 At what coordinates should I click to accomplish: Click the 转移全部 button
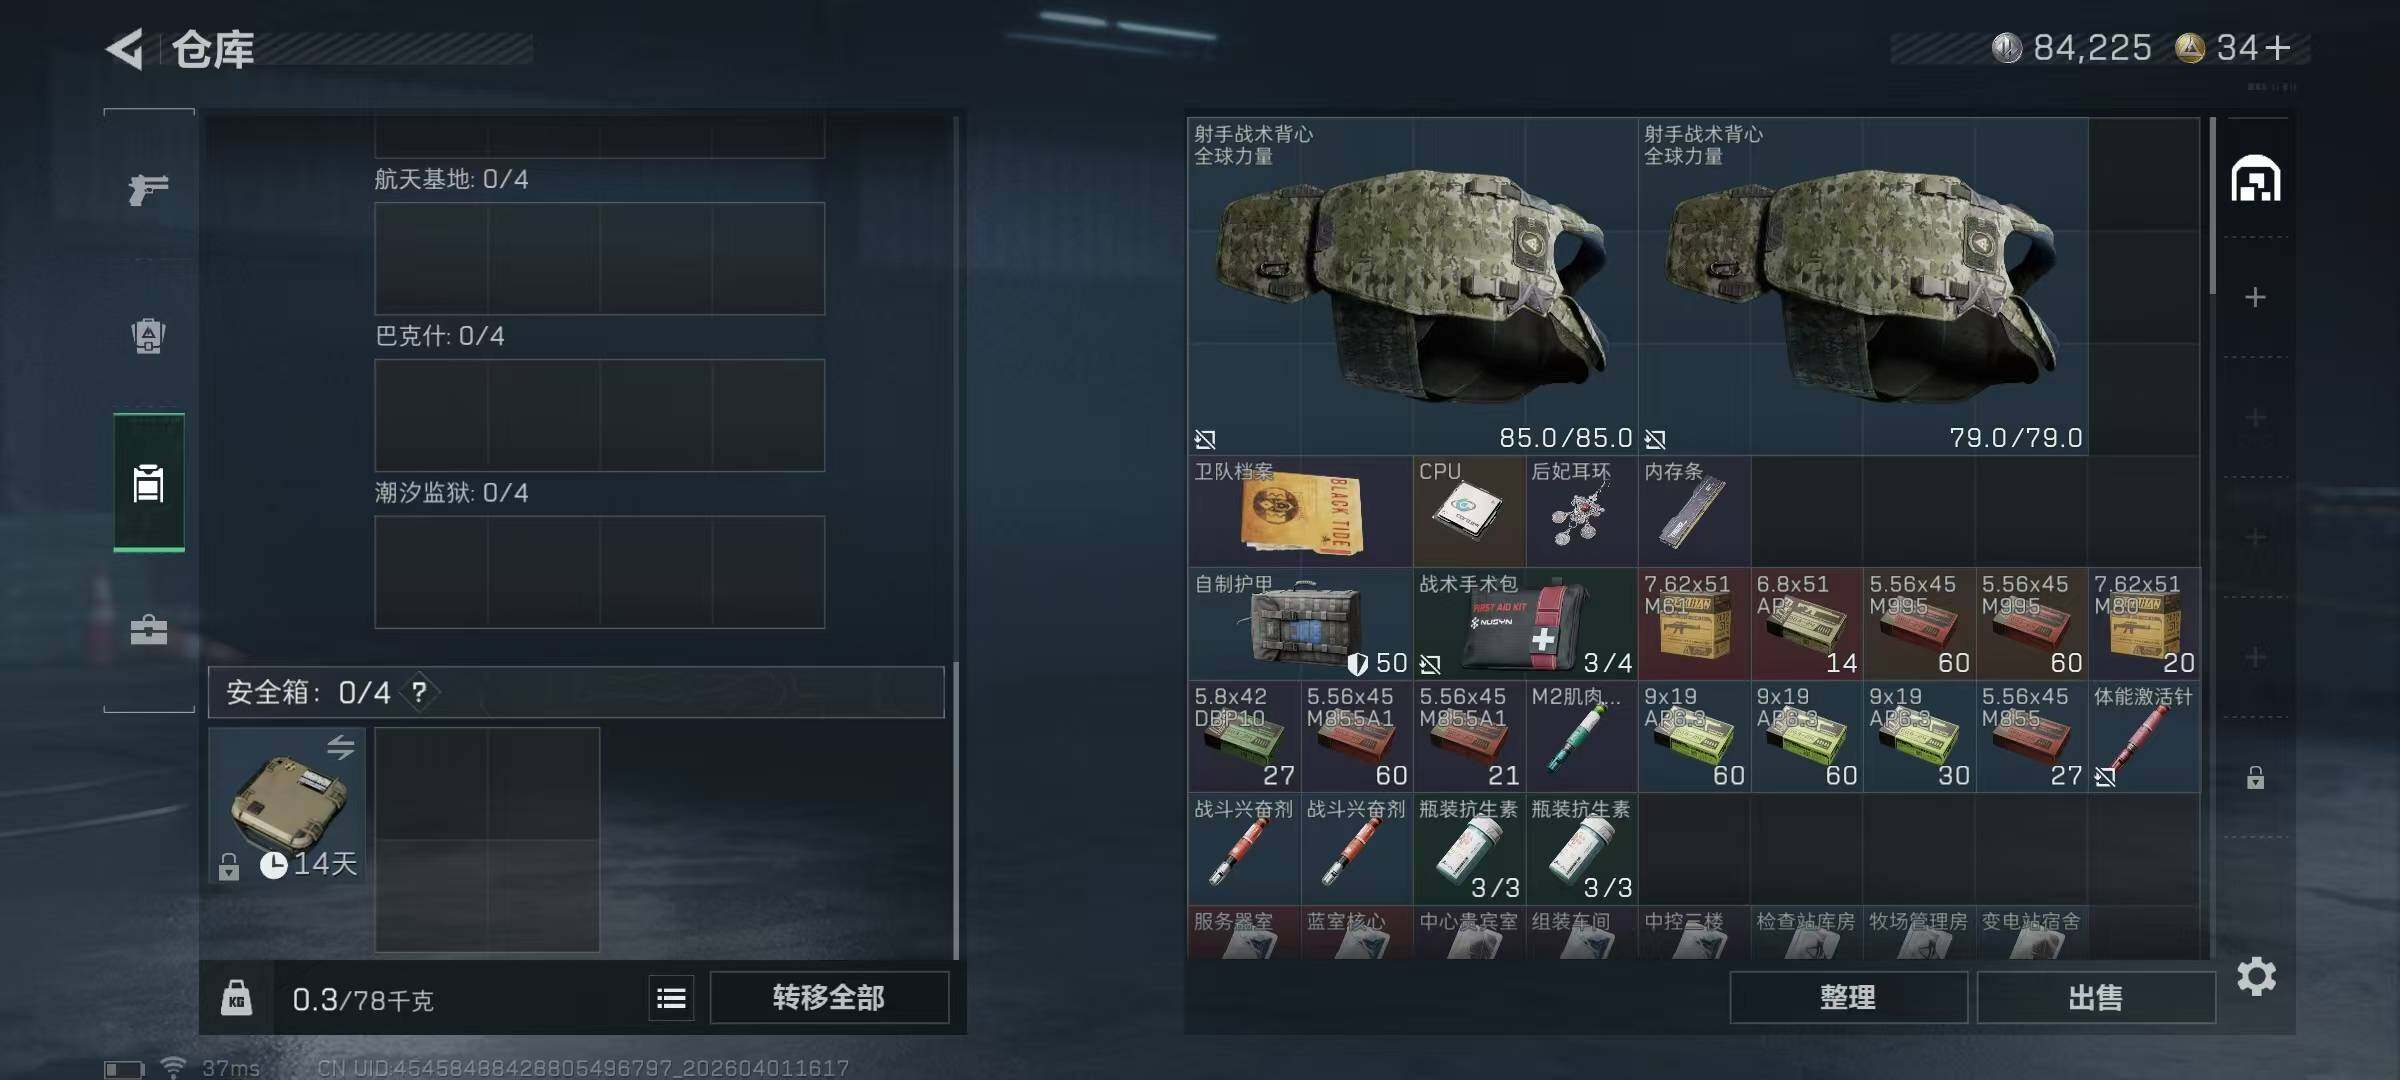[829, 997]
